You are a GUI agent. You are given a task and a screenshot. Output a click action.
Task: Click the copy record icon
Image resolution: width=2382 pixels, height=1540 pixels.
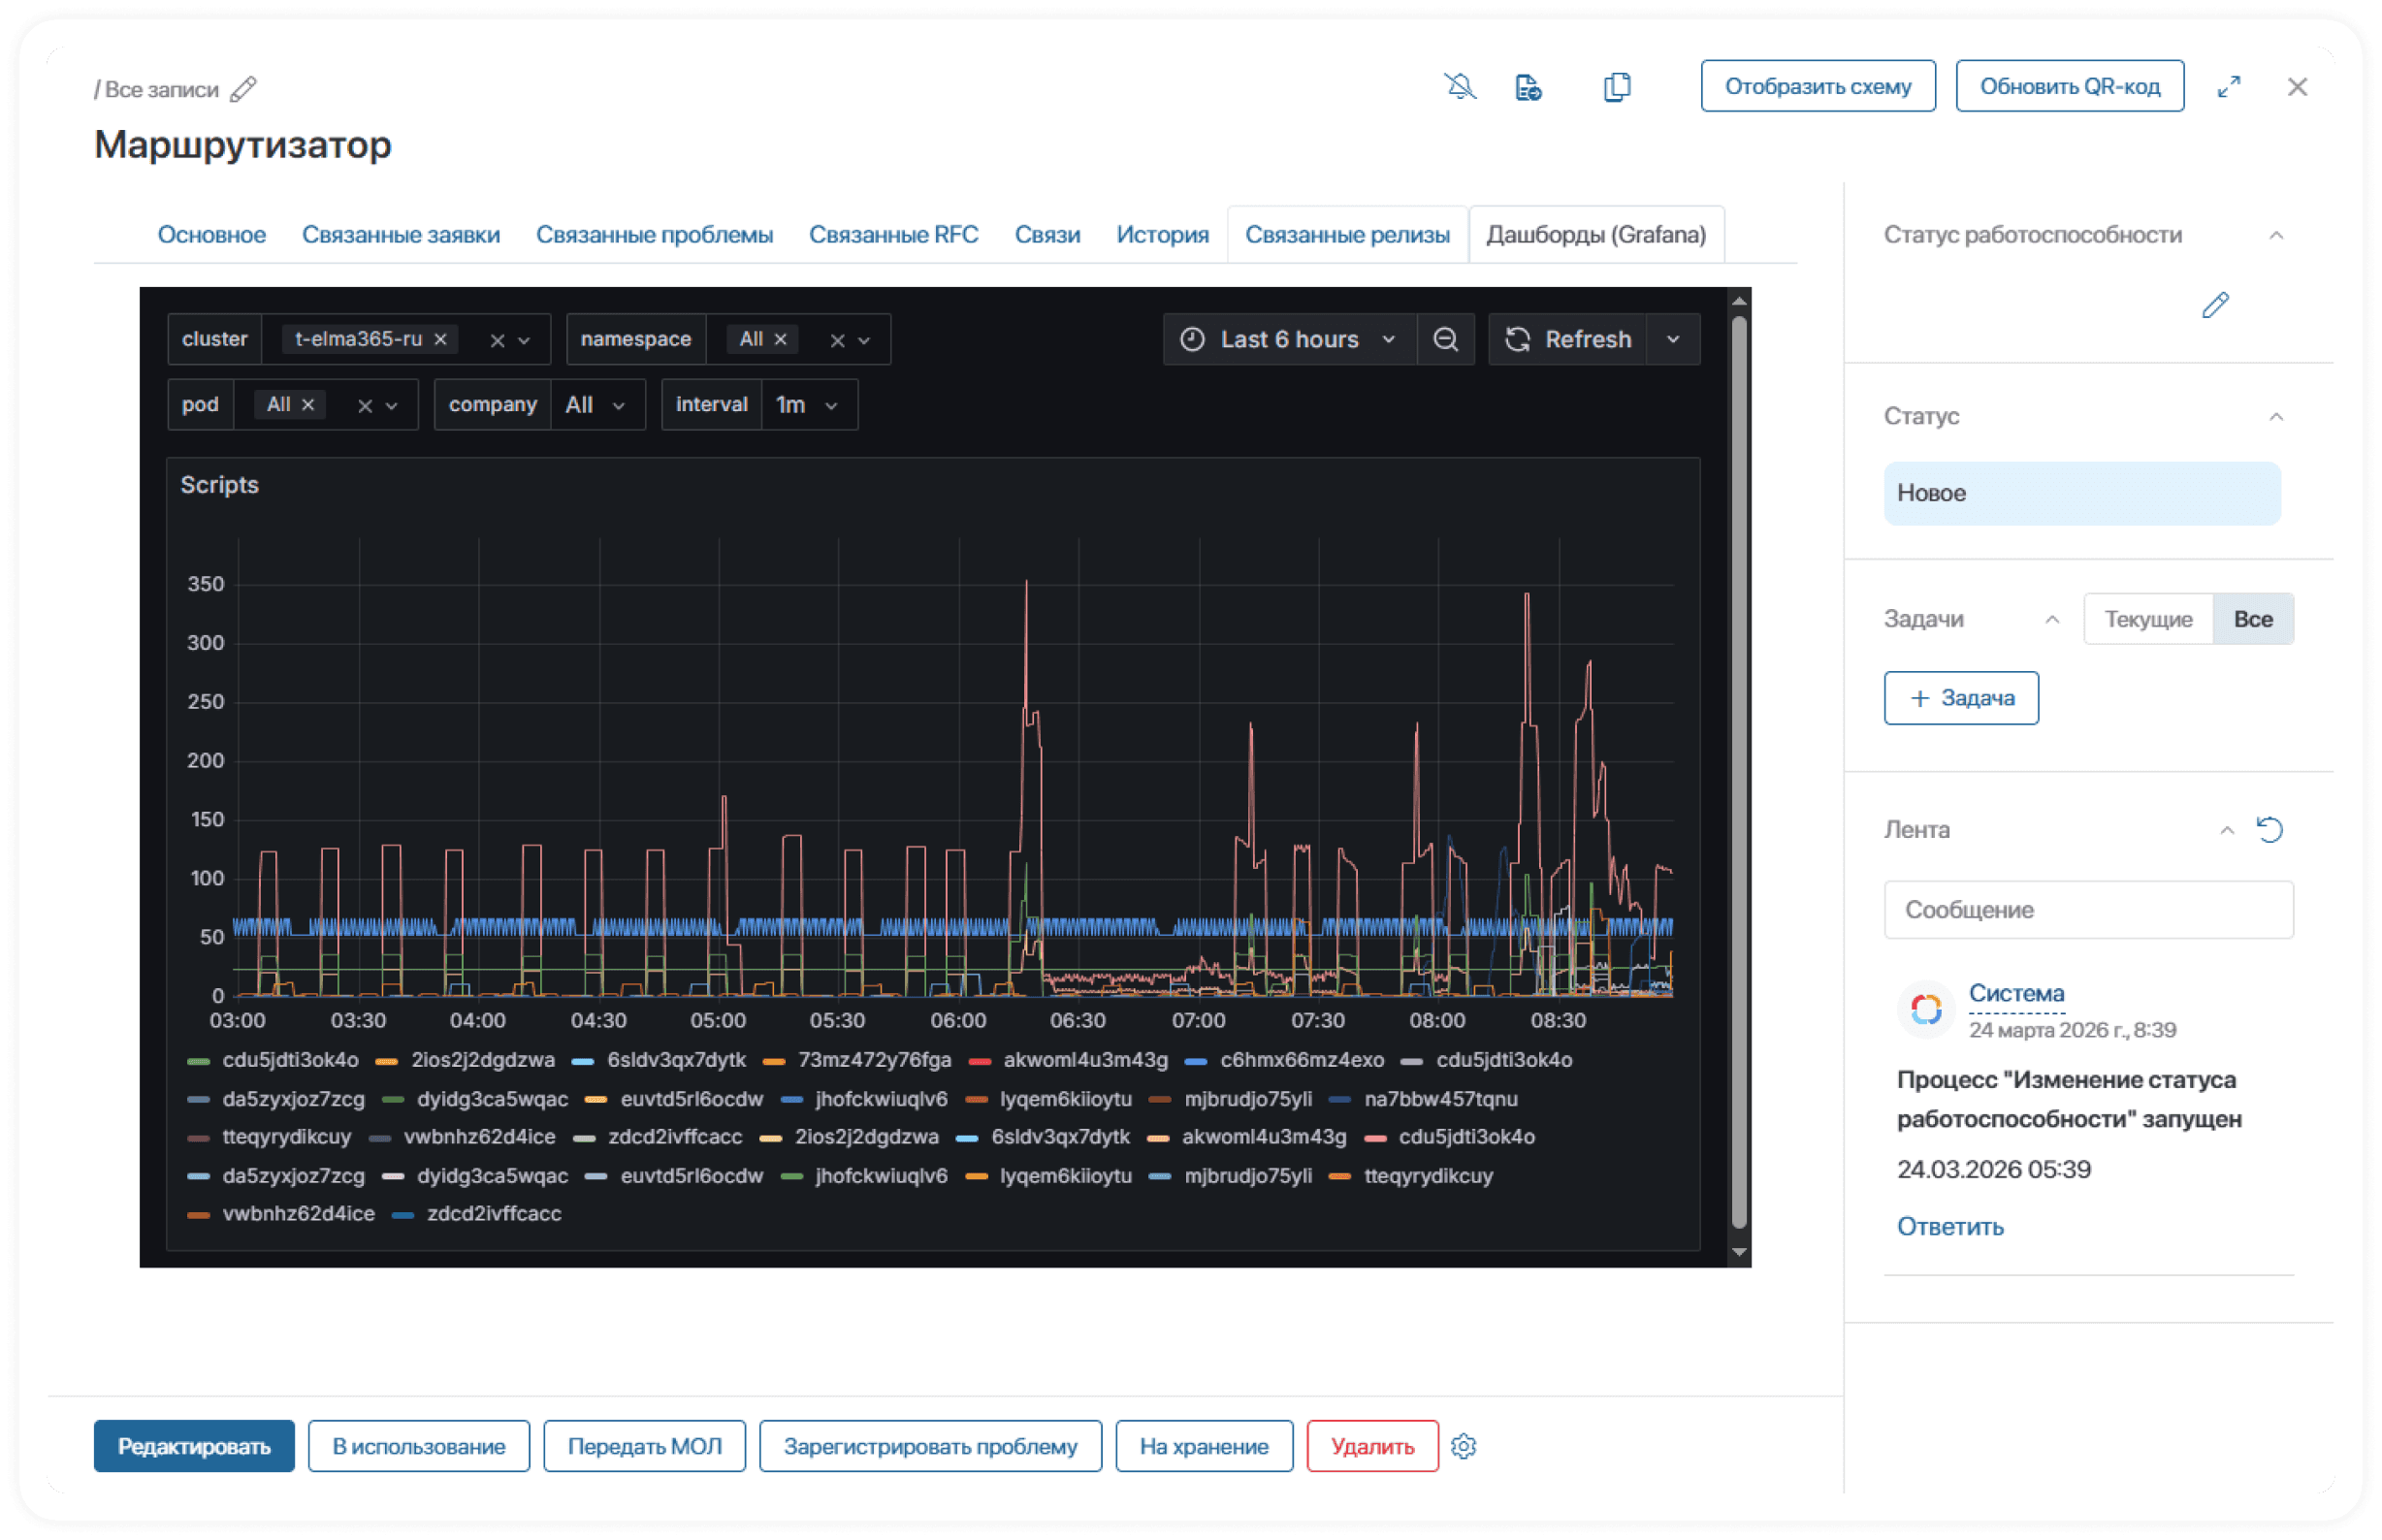pos(1617,87)
